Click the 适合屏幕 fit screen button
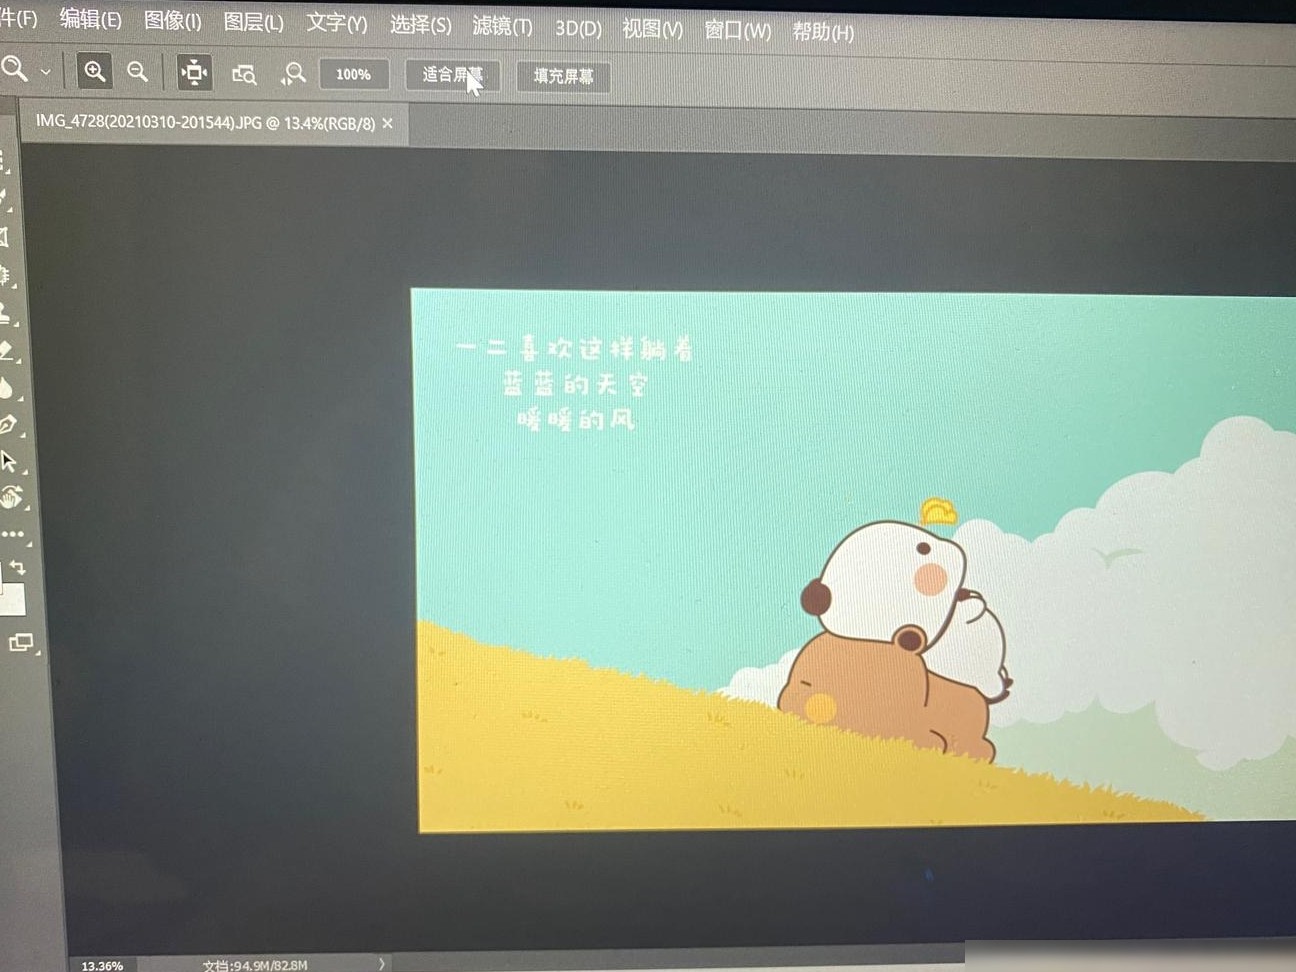This screenshot has width=1296, height=972. click(452, 75)
